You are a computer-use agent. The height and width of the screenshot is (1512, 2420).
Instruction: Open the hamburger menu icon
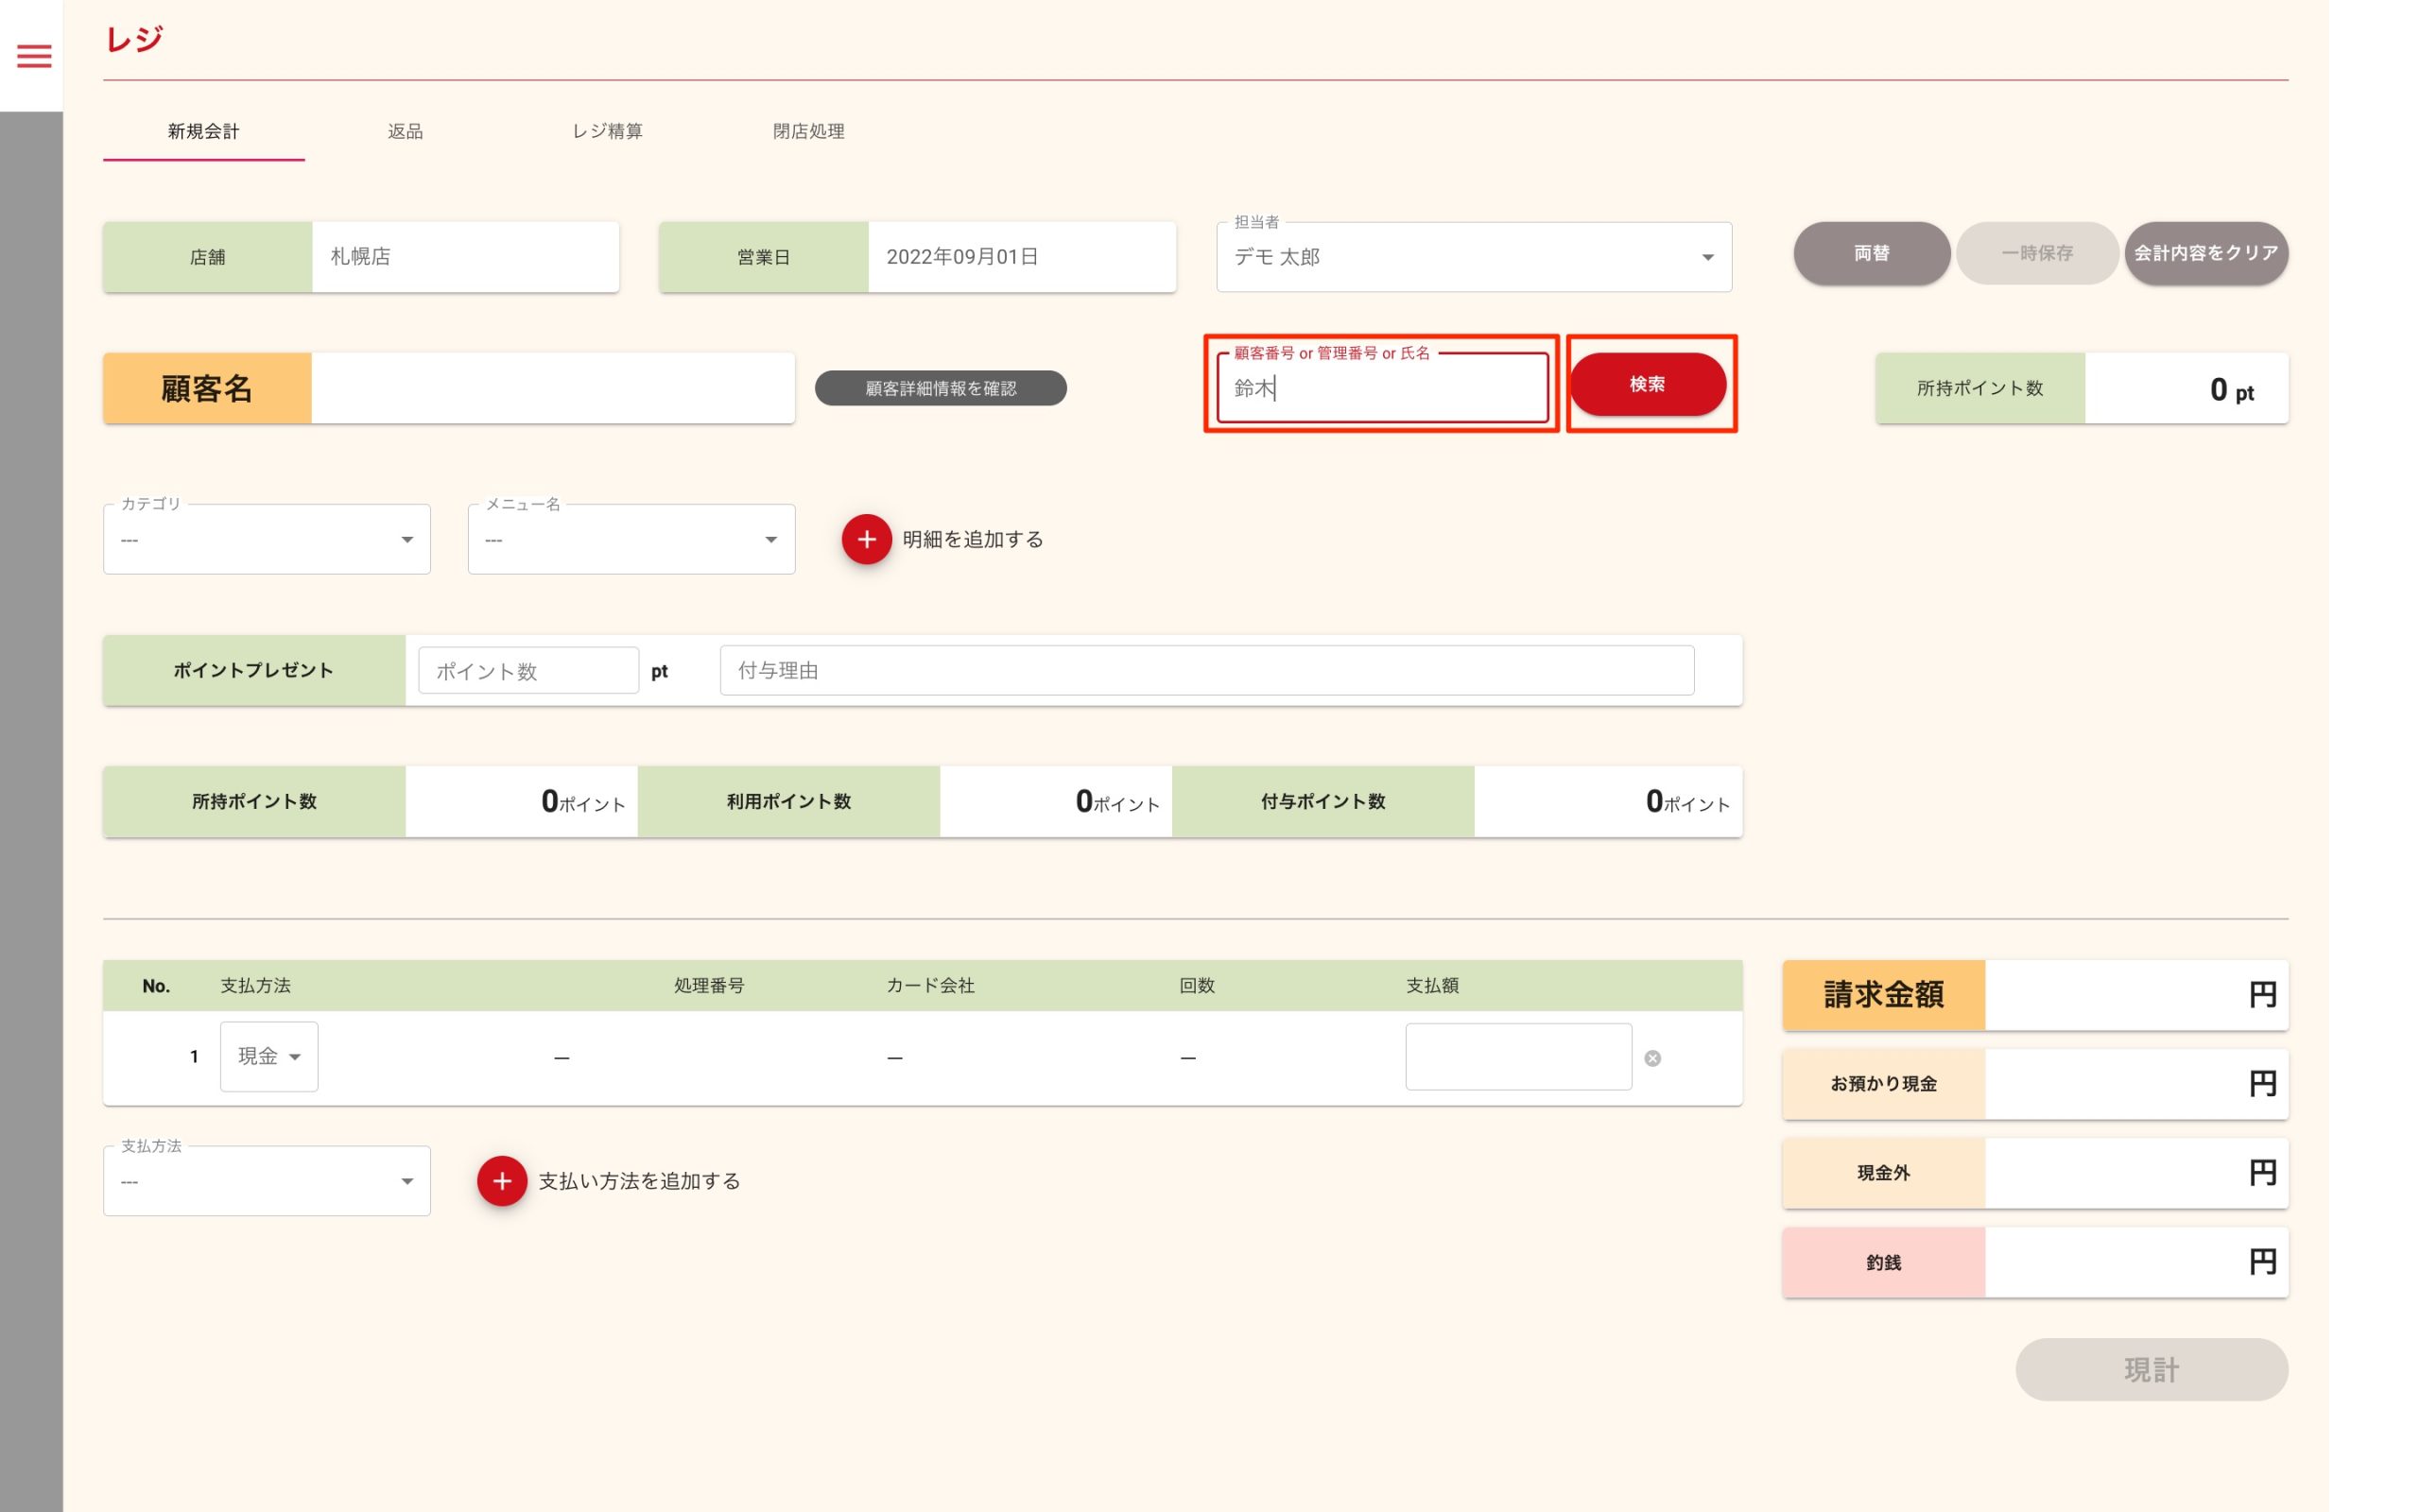click(34, 56)
